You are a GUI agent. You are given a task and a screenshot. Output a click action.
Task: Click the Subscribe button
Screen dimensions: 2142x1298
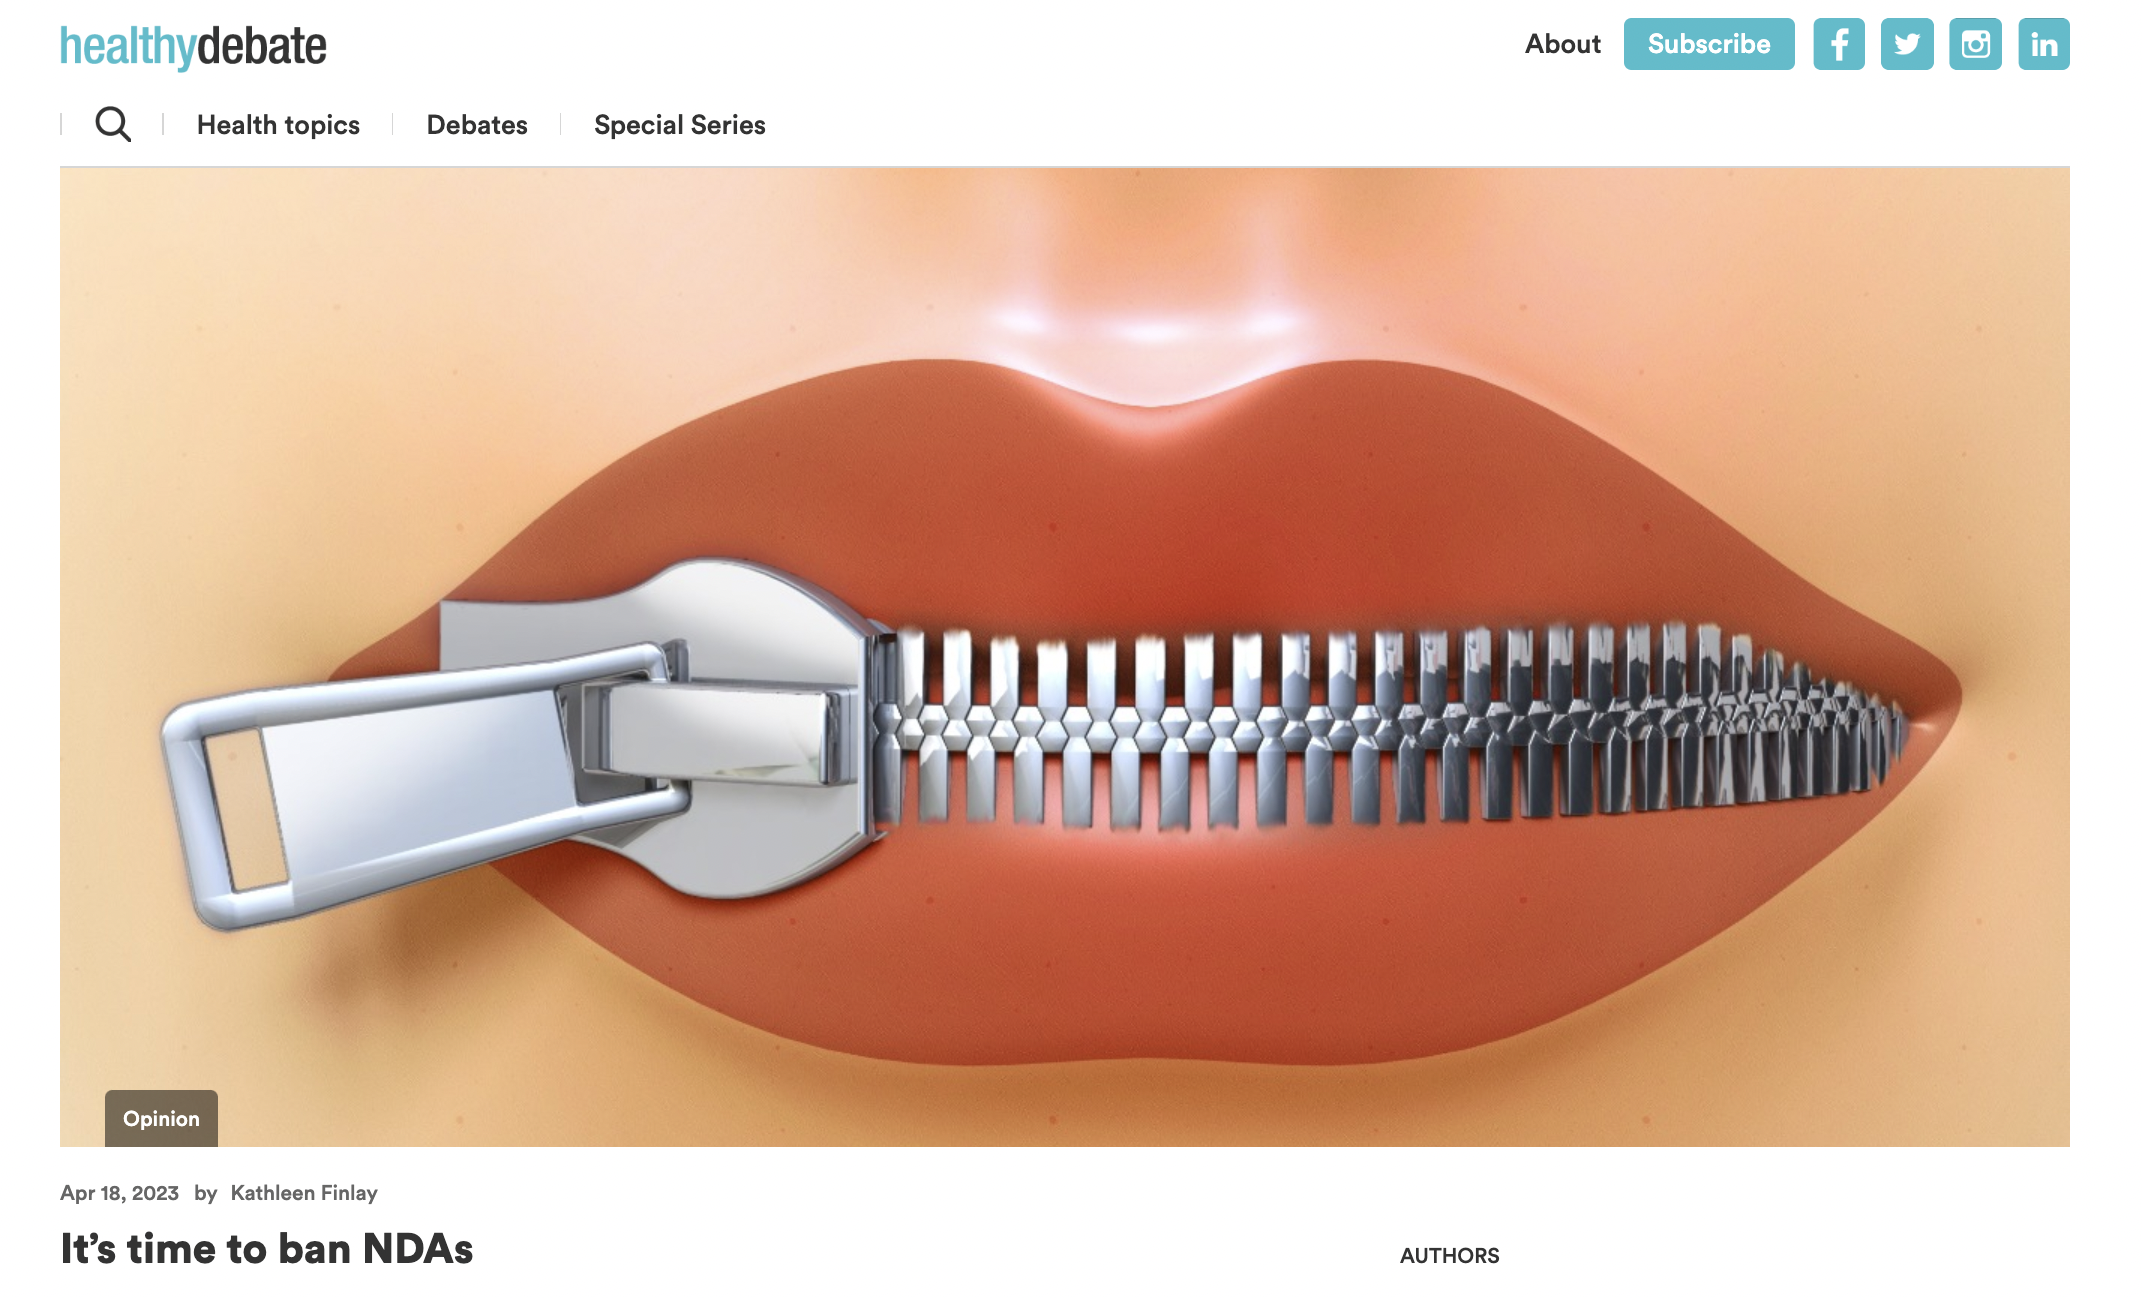click(x=1709, y=44)
